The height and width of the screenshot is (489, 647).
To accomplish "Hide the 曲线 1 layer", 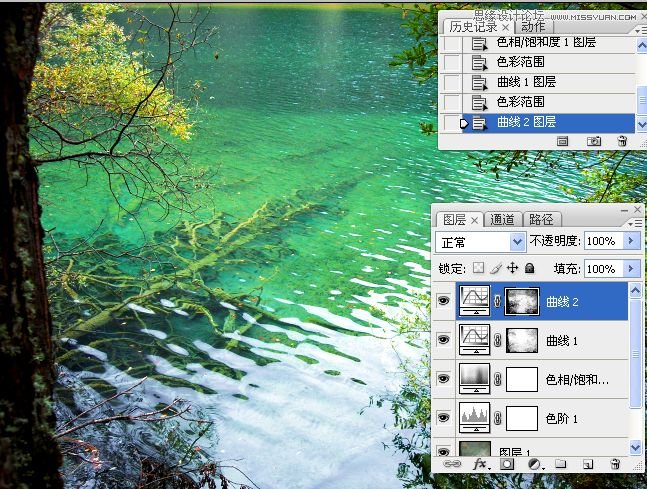I will pyautogui.click(x=444, y=340).
